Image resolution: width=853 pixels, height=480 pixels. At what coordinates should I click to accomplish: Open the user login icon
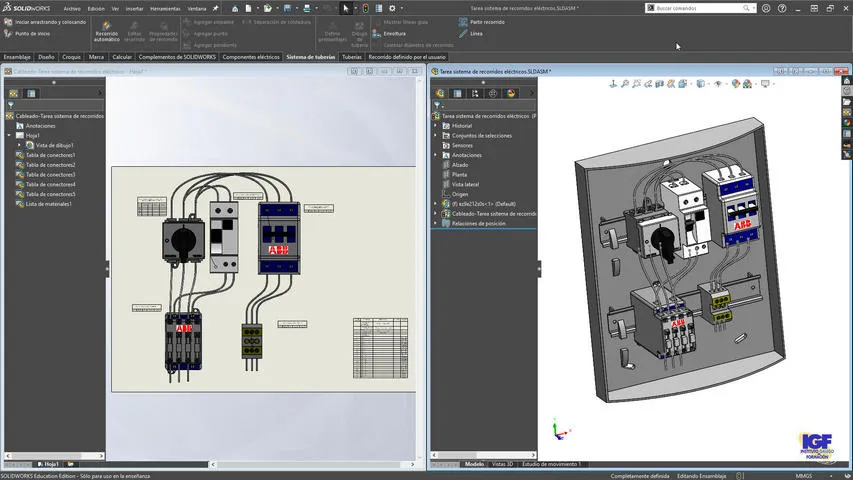(766, 8)
